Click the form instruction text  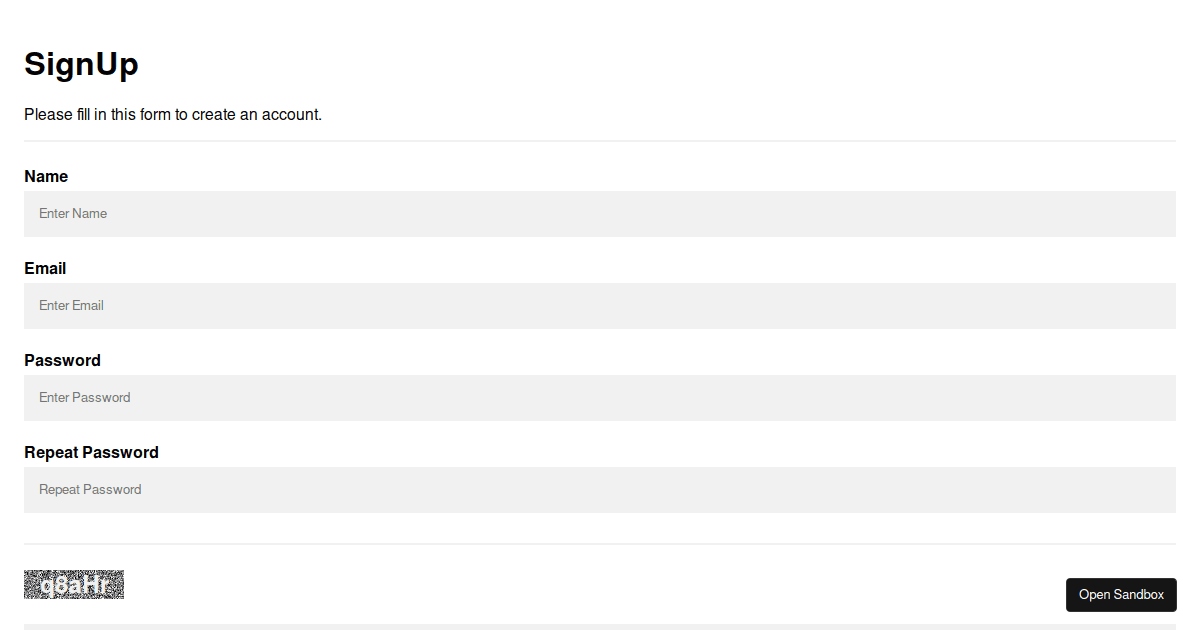pos(172,114)
